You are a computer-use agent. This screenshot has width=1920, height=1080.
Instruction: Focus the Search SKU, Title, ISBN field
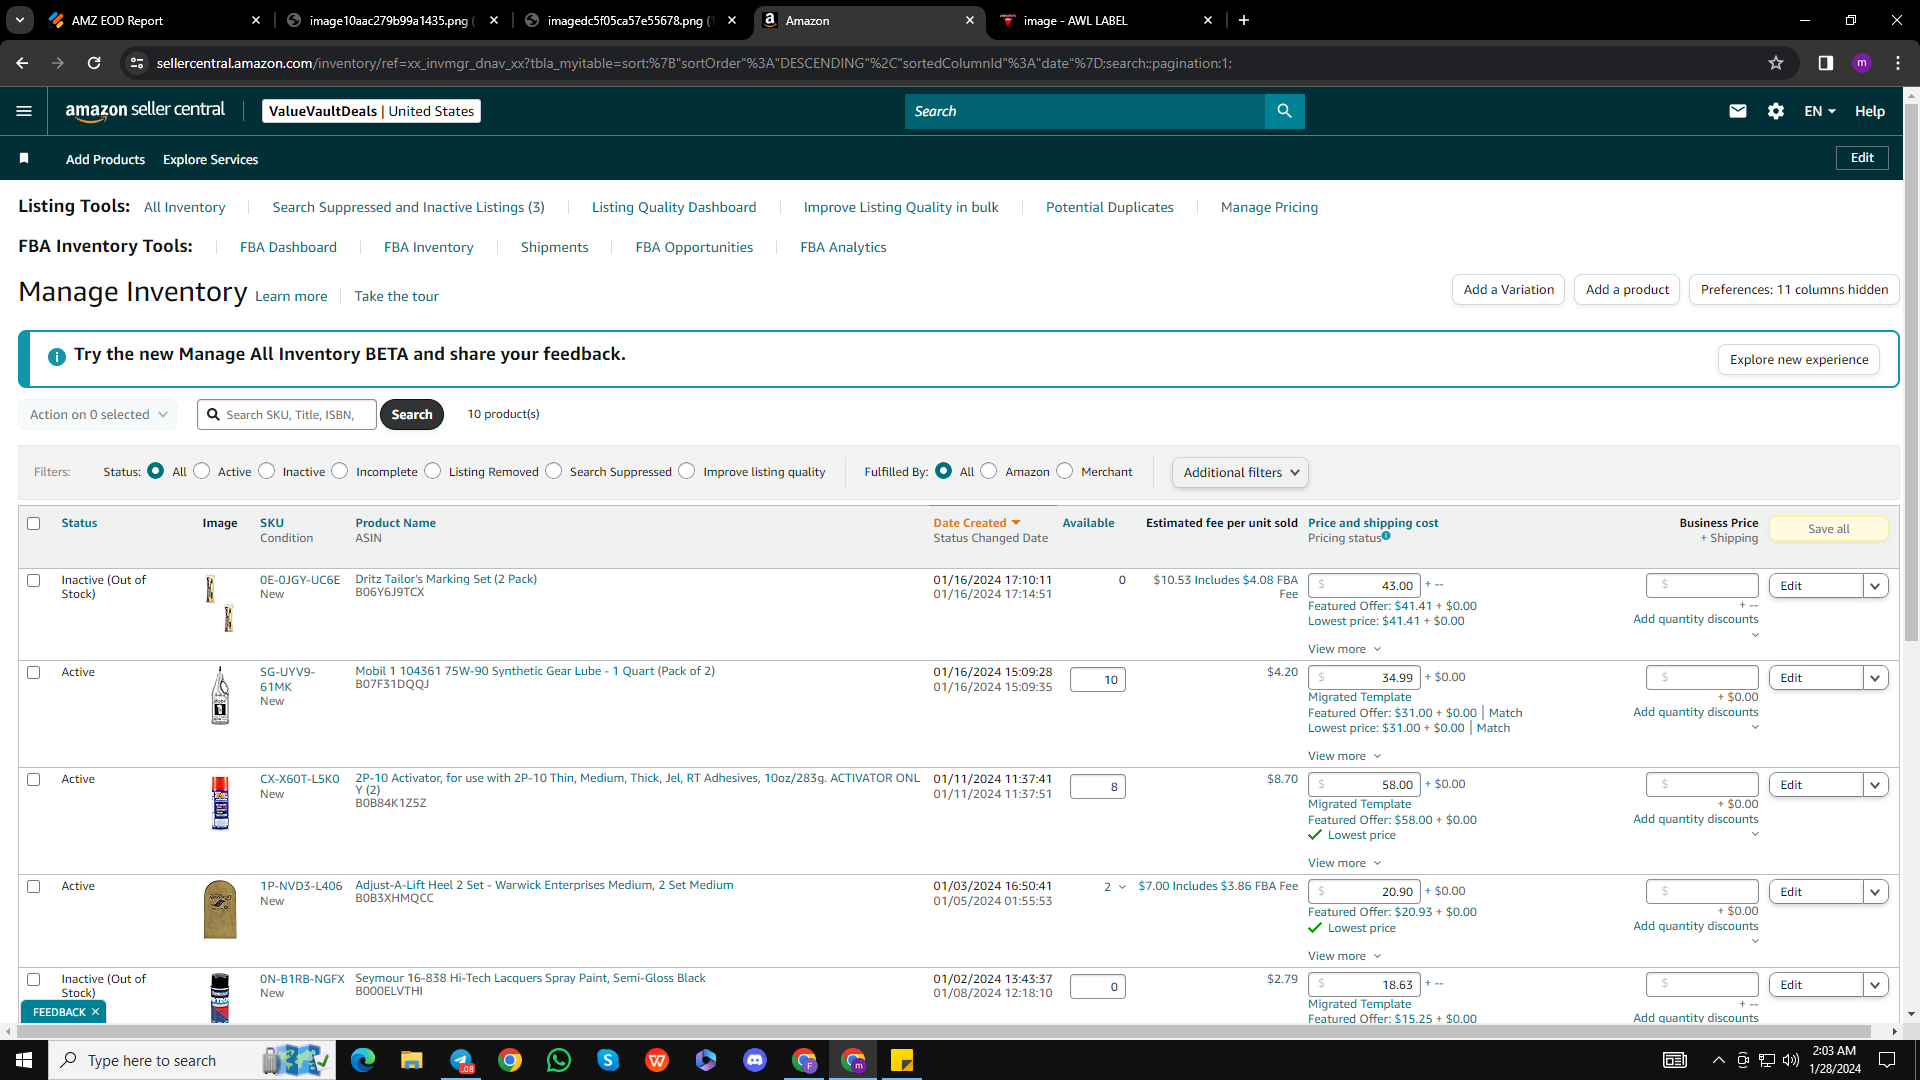click(x=287, y=414)
